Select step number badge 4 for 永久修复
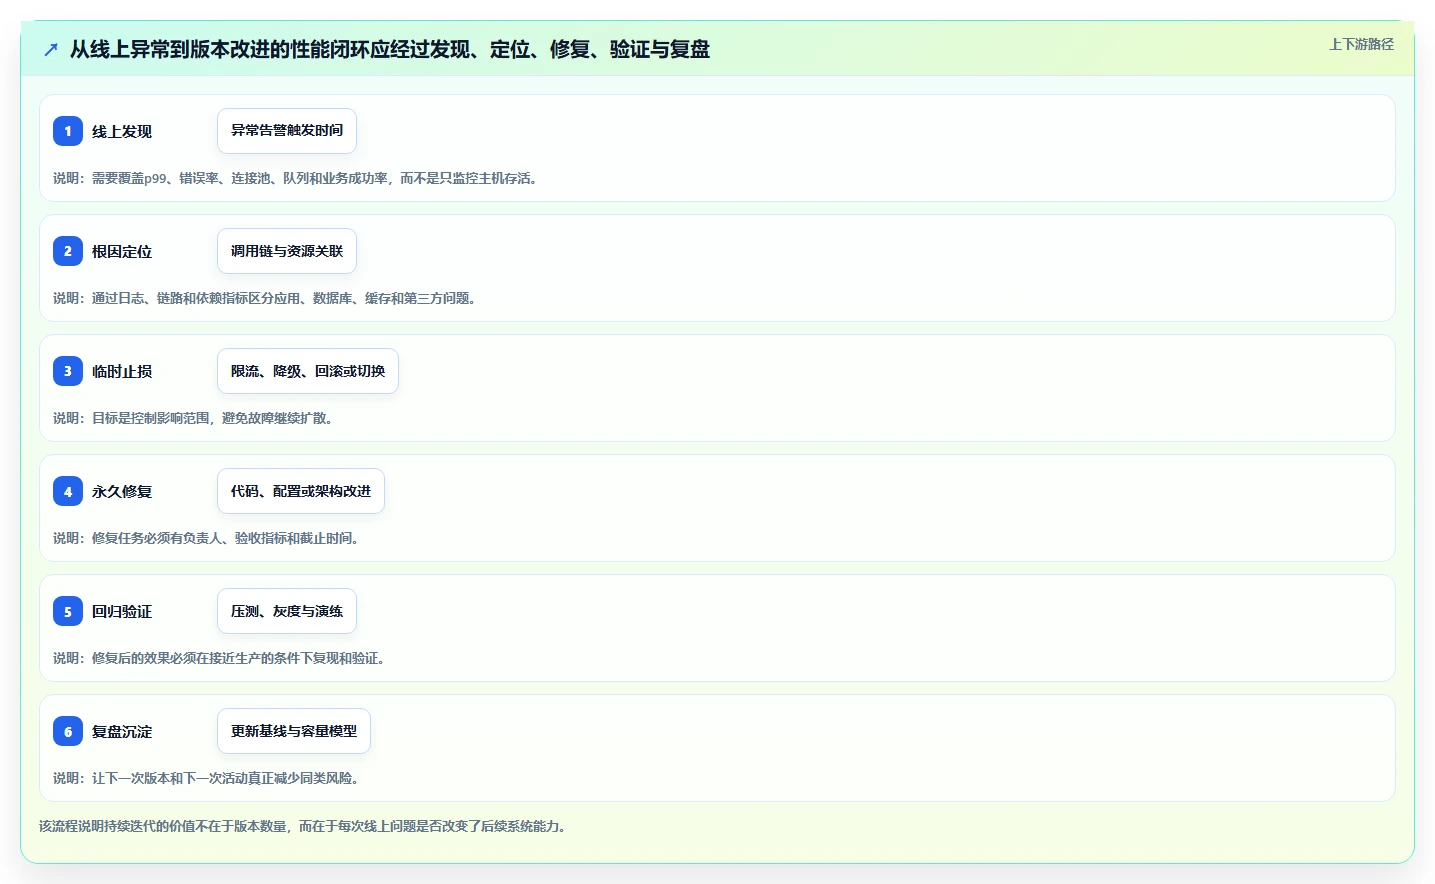 pyautogui.click(x=68, y=491)
